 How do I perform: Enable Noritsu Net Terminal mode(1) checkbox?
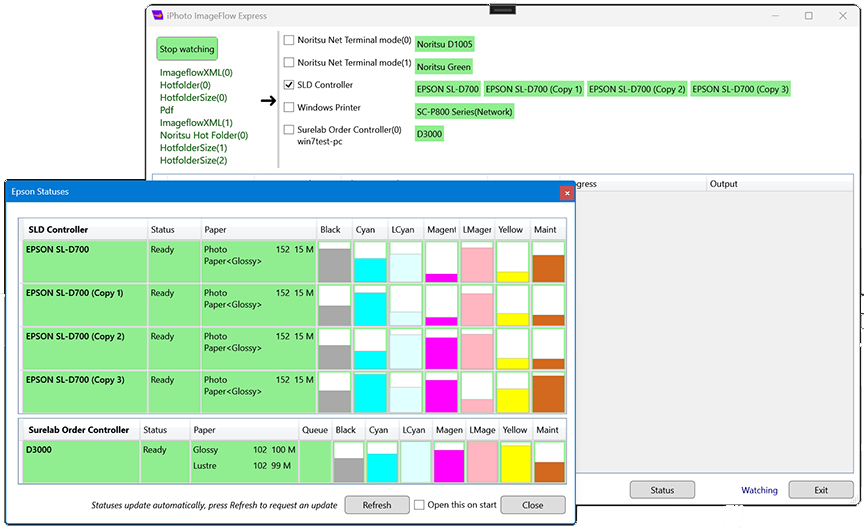pyautogui.click(x=289, y=62)
